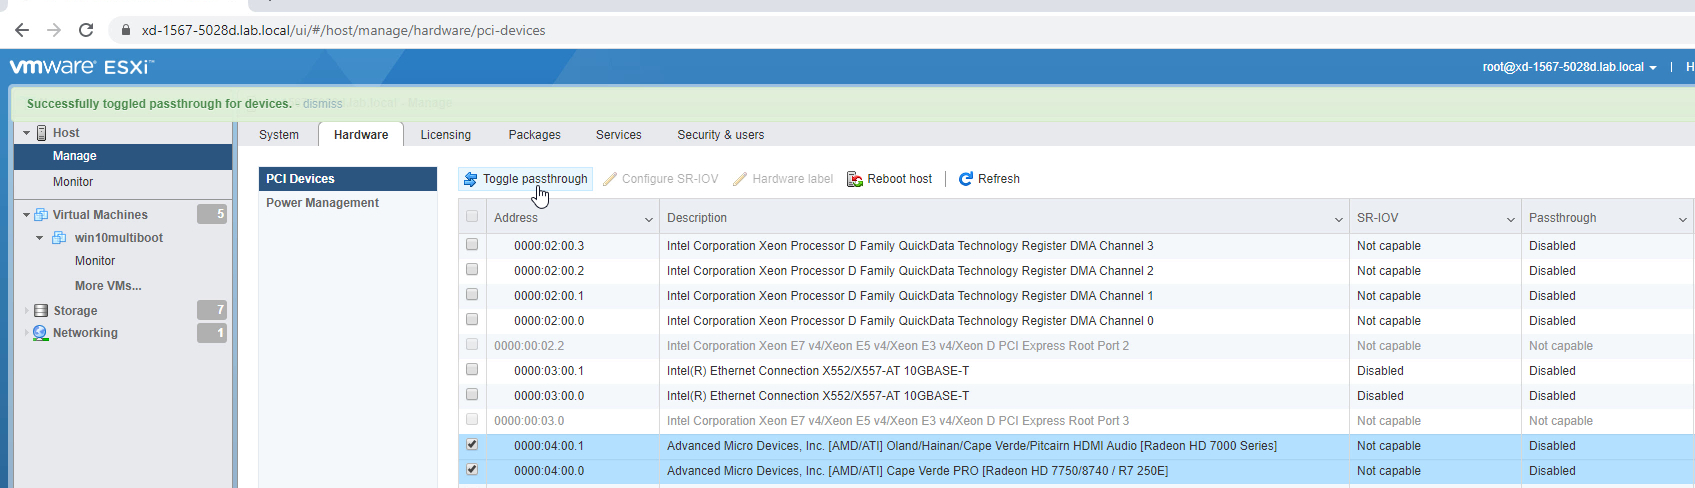Screen dimensions: 1695x488
Task: Open Monitor under win10multiboot
Action: 95,261
